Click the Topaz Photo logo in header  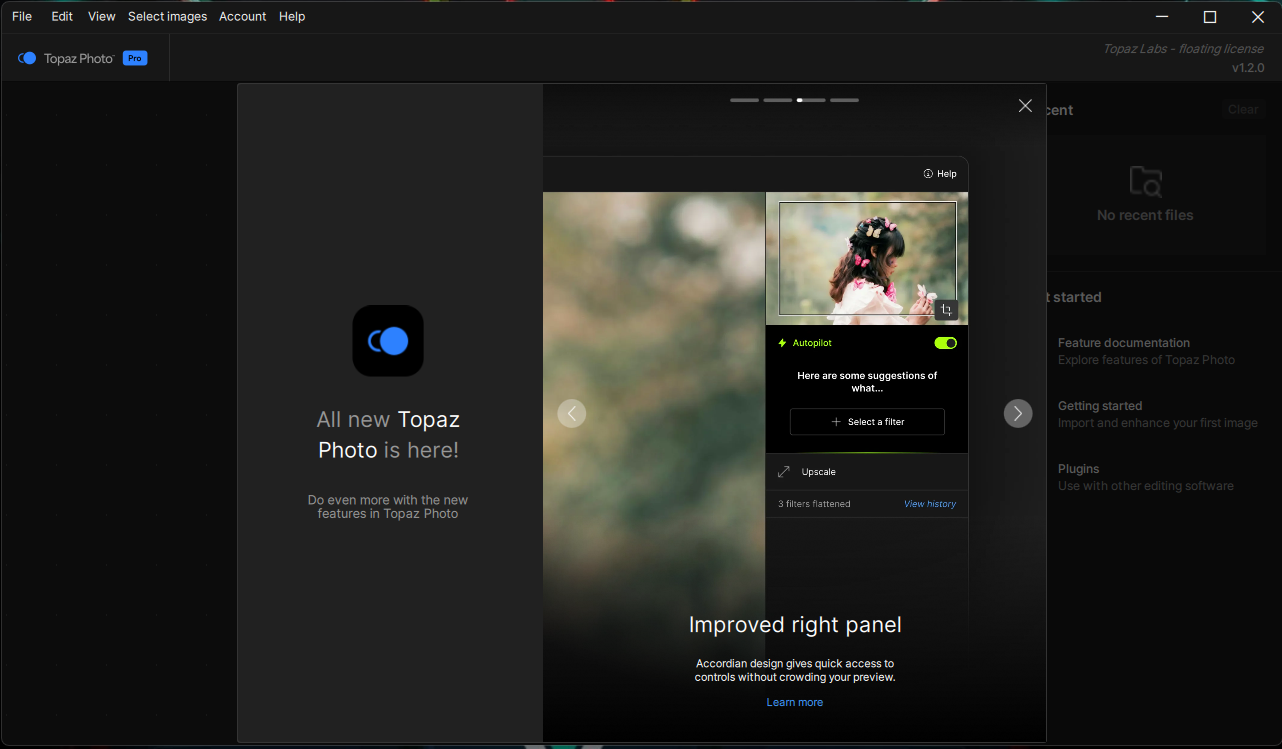tap(66, 58)
